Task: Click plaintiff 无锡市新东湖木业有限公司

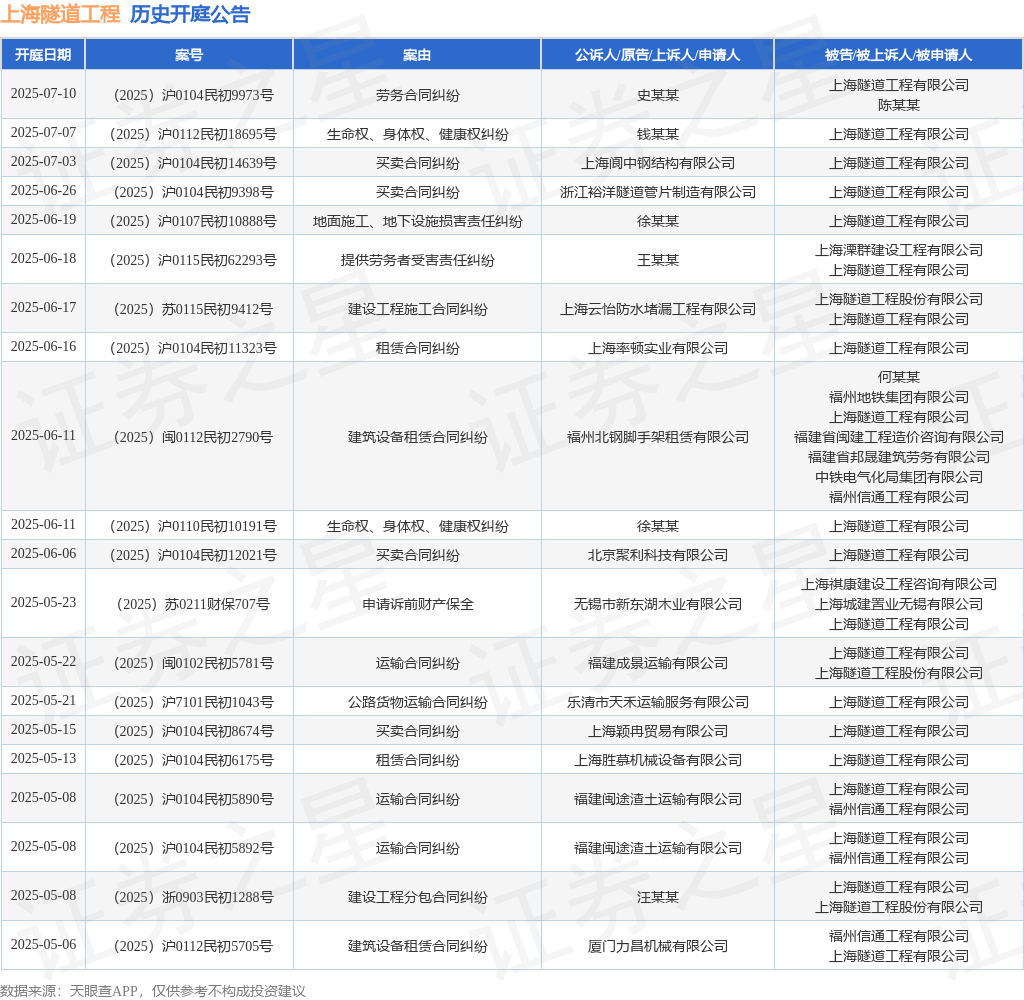Action: [x=658, y=605]
